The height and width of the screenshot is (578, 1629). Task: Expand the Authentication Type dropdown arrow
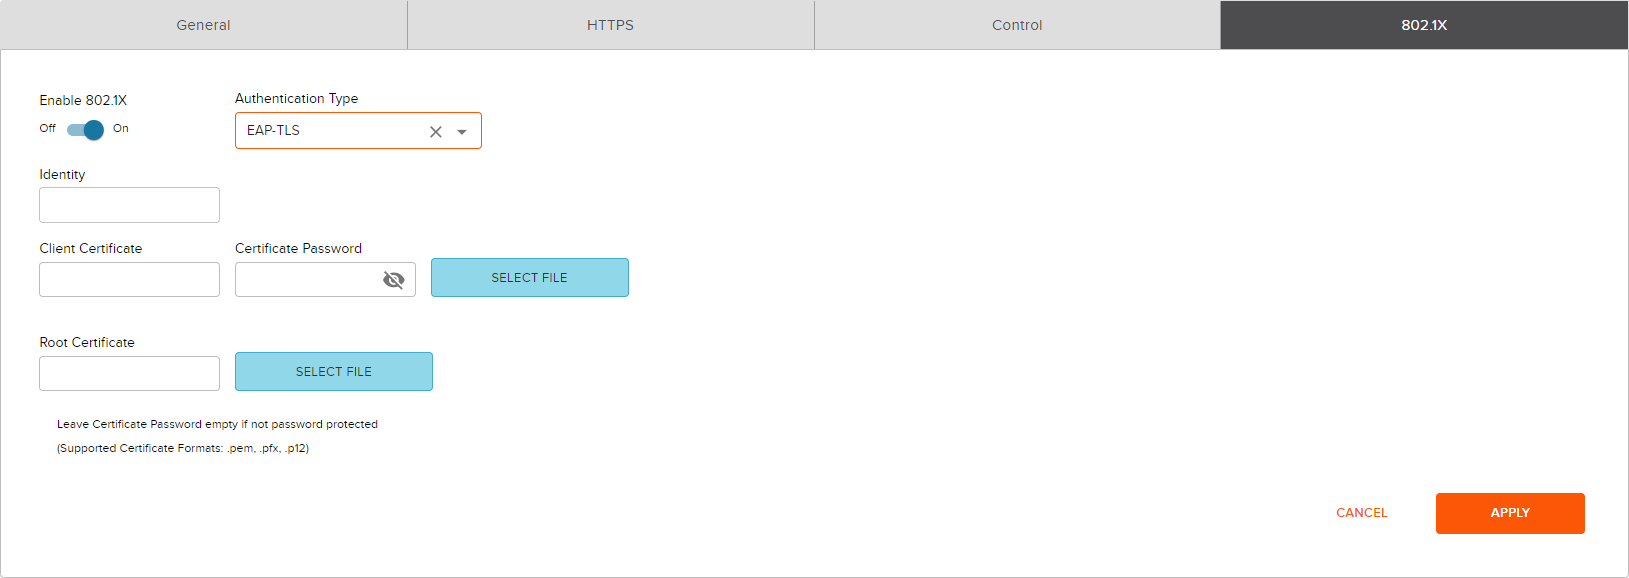pyautogui.click(x=462, y=132)
